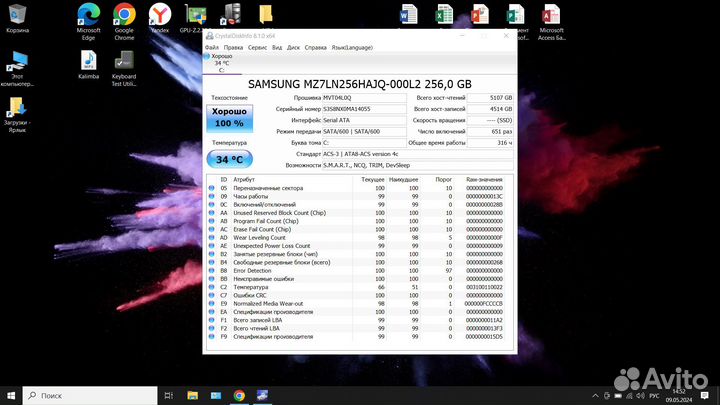Click the Всего хост-записей value 4514 GB
The image size is (720, 405).
(x=490, y=109)
